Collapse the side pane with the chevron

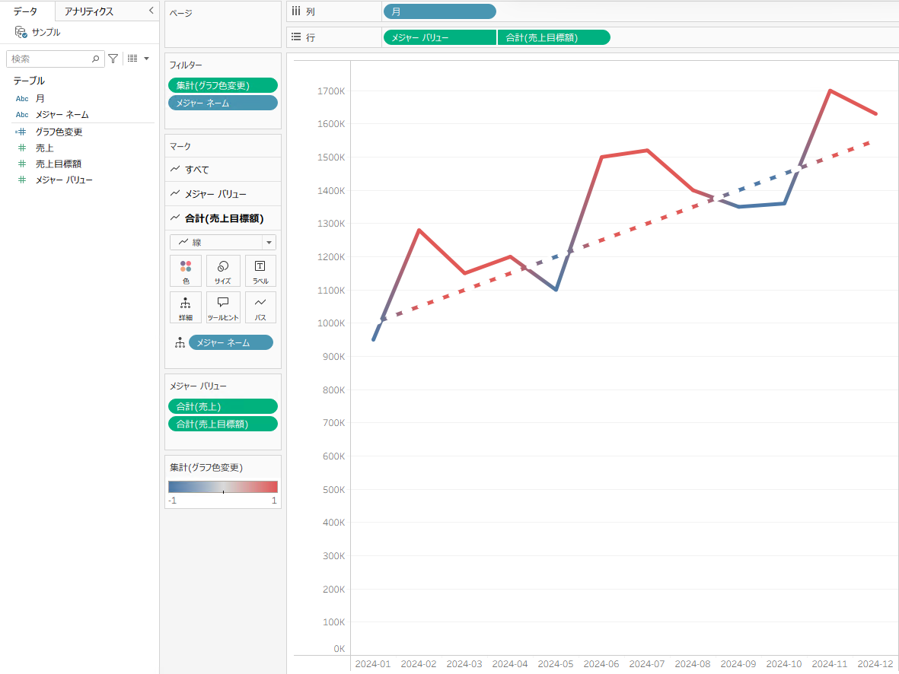[151, 11]
